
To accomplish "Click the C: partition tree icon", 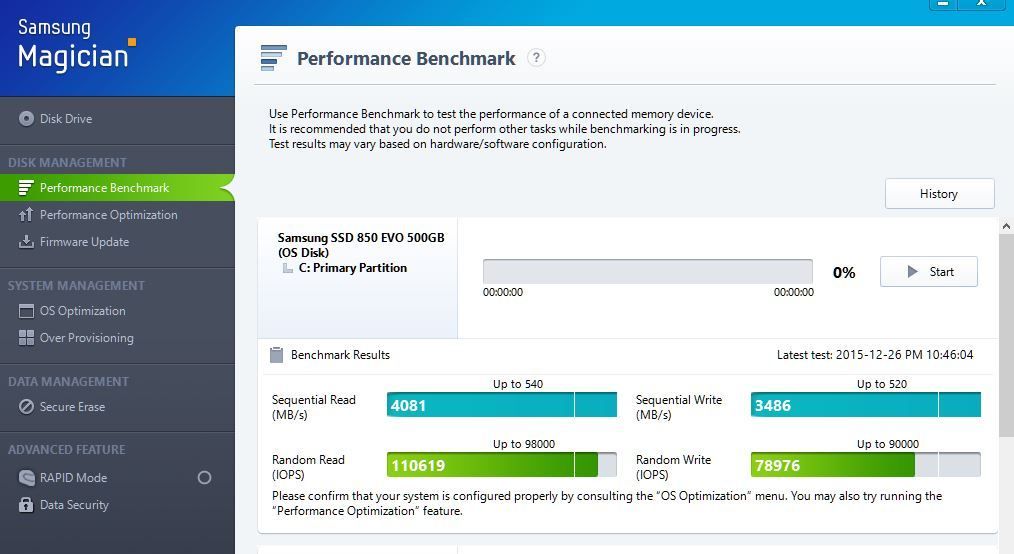I will click(x=288, y=268).
